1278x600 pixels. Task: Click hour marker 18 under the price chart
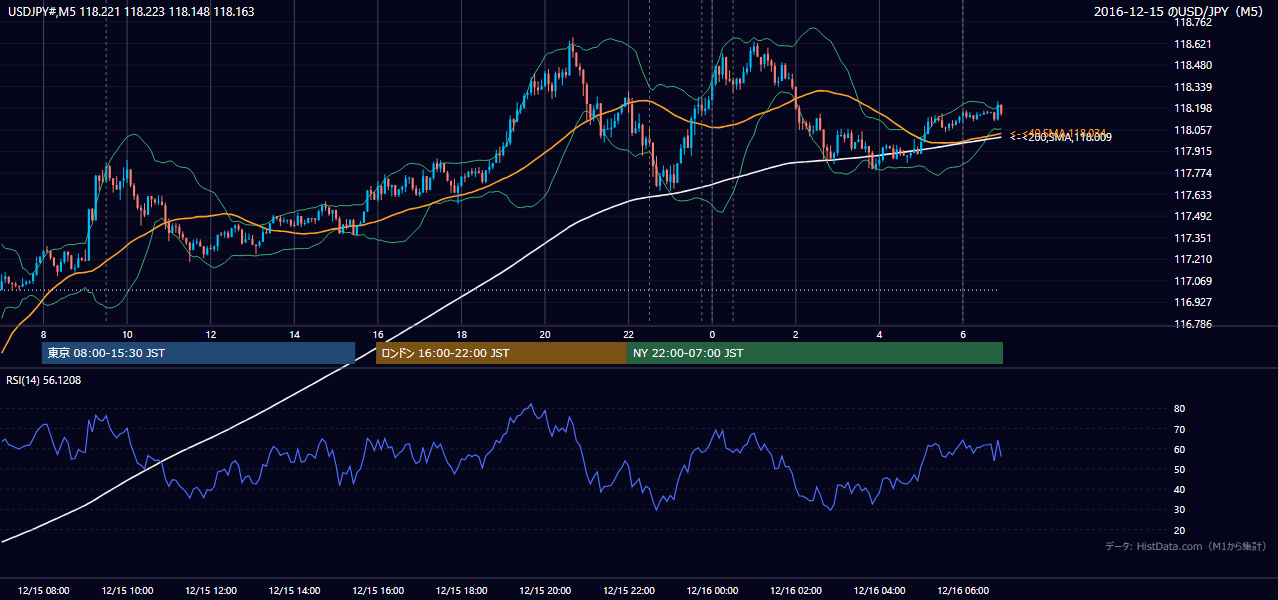(462, 333)
